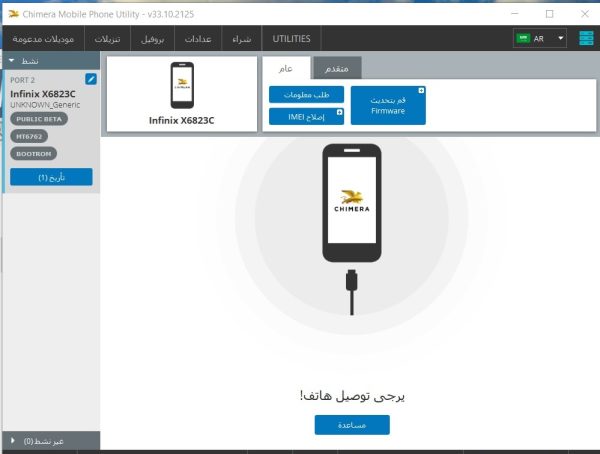Click قم بتحديث Firmware update button

(x=388, y=105)
